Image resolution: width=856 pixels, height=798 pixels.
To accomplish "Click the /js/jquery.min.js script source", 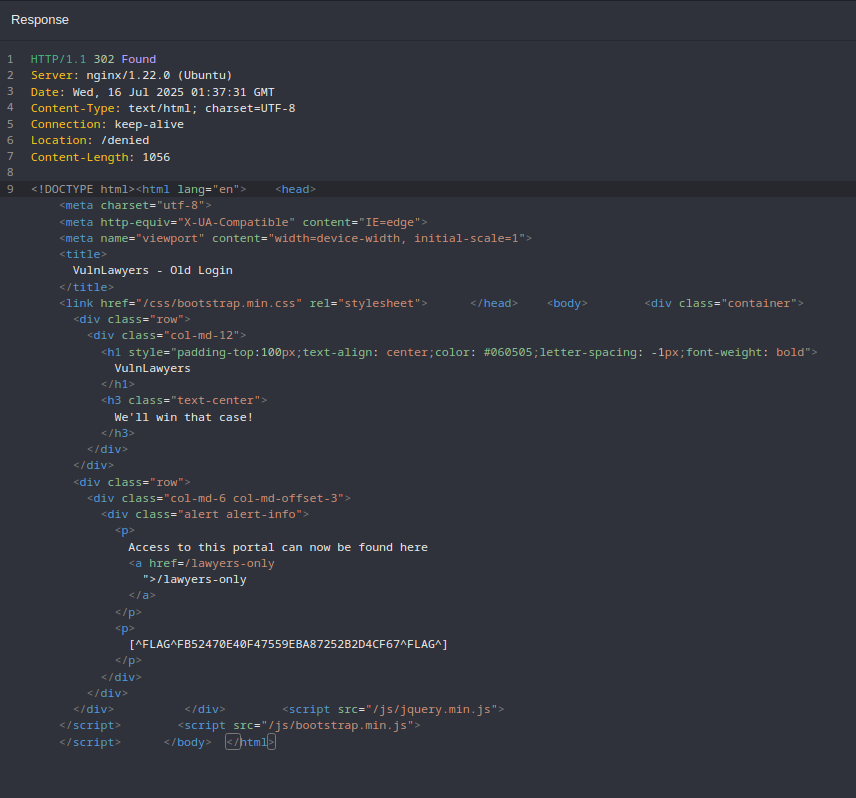I will pos(433,709).
